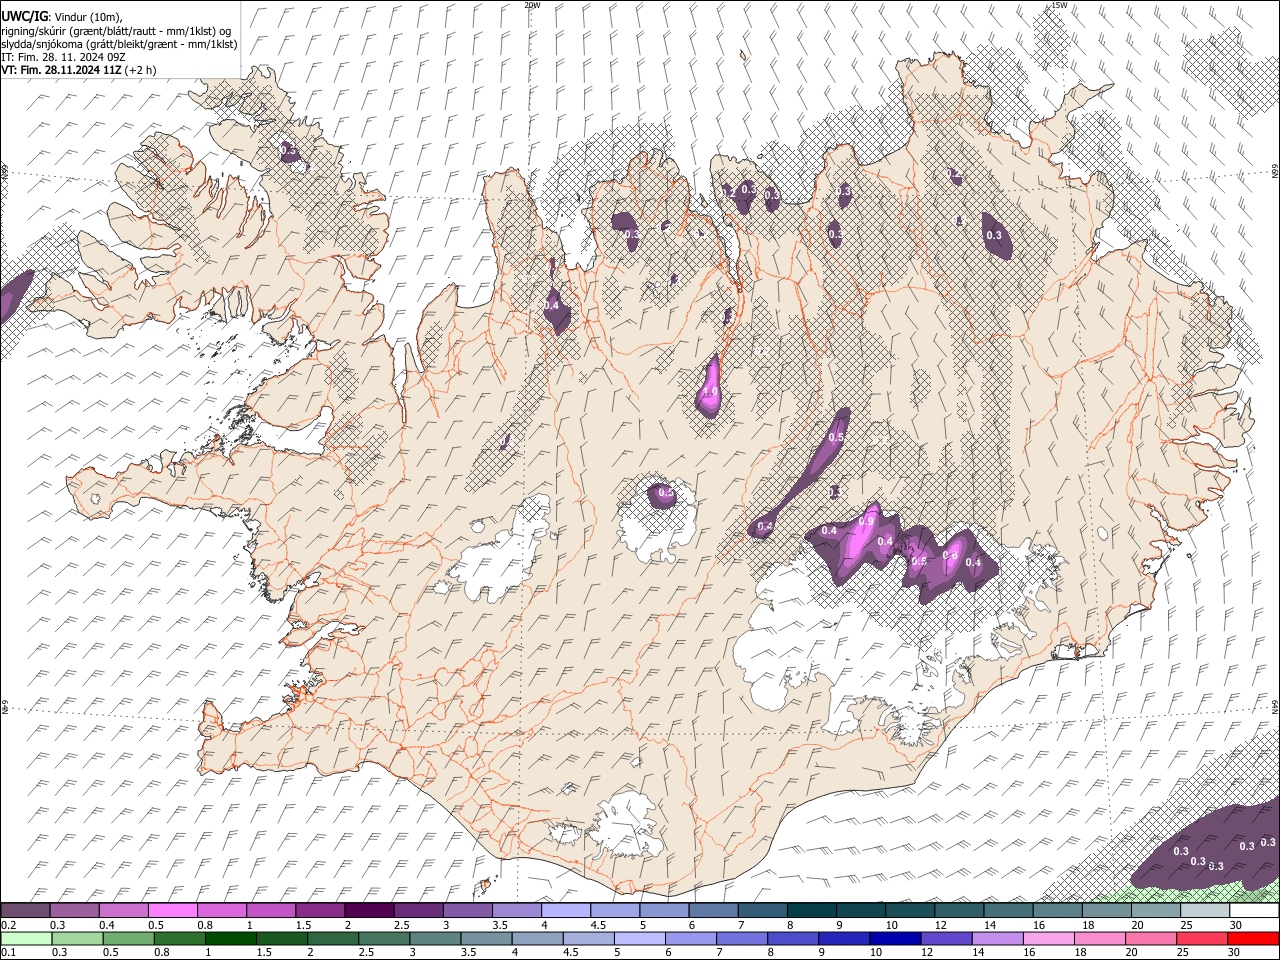Screen dimensions: 1280x960
Task: Select the deep blue 10 swatch in bottom legend row
Action: tap(896, 938)
